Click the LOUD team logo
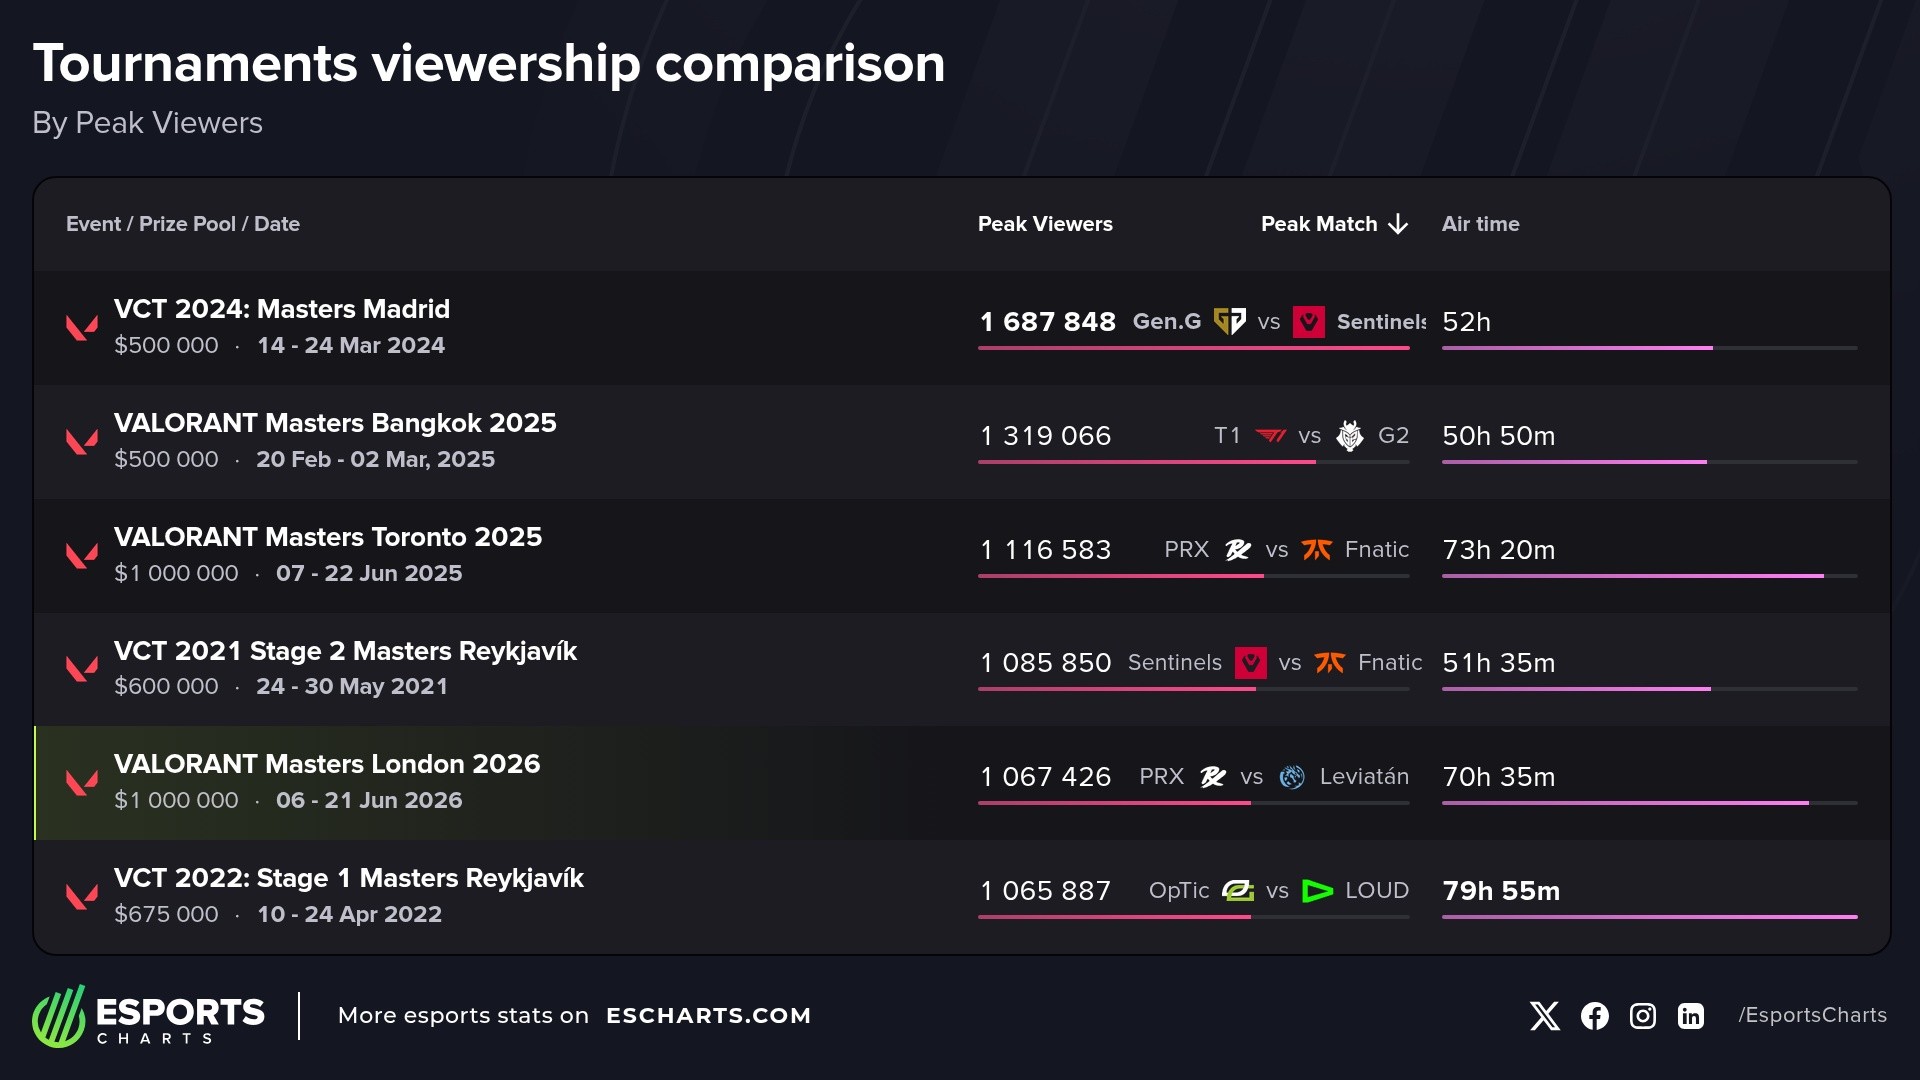 (x=1318, y=890)
